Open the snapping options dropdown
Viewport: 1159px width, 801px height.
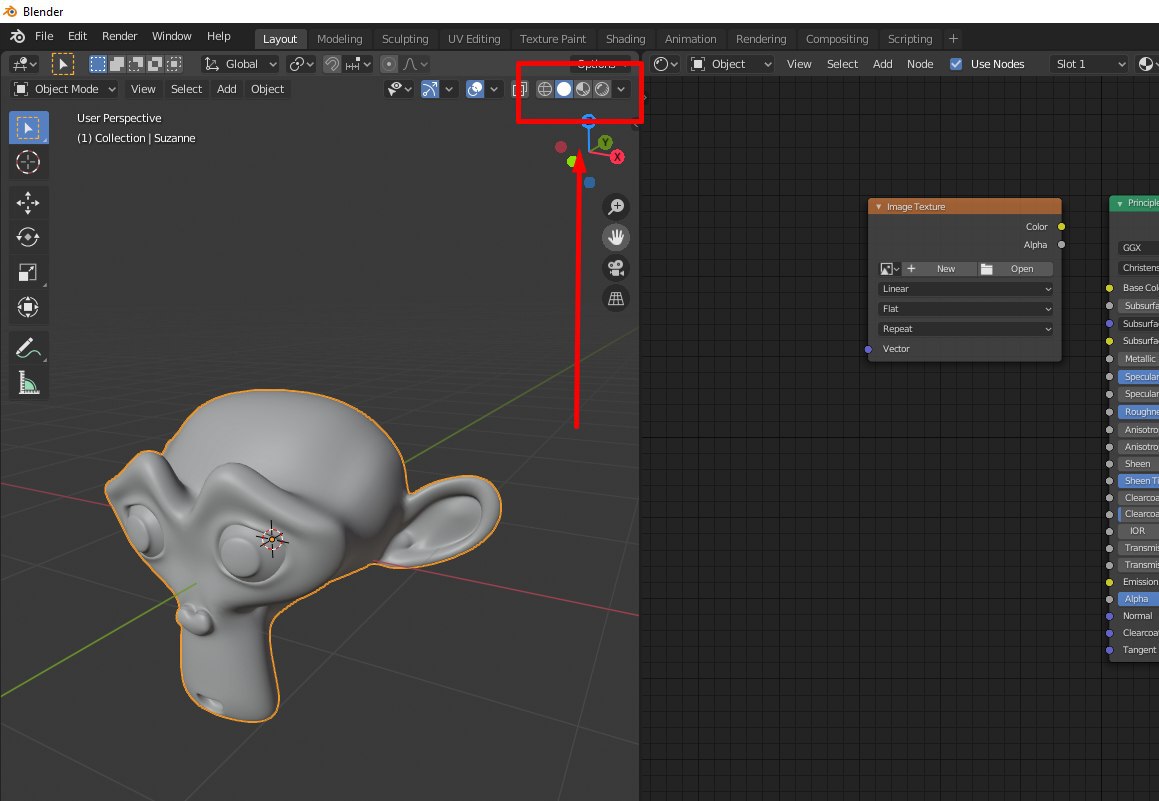coord(359,64)
